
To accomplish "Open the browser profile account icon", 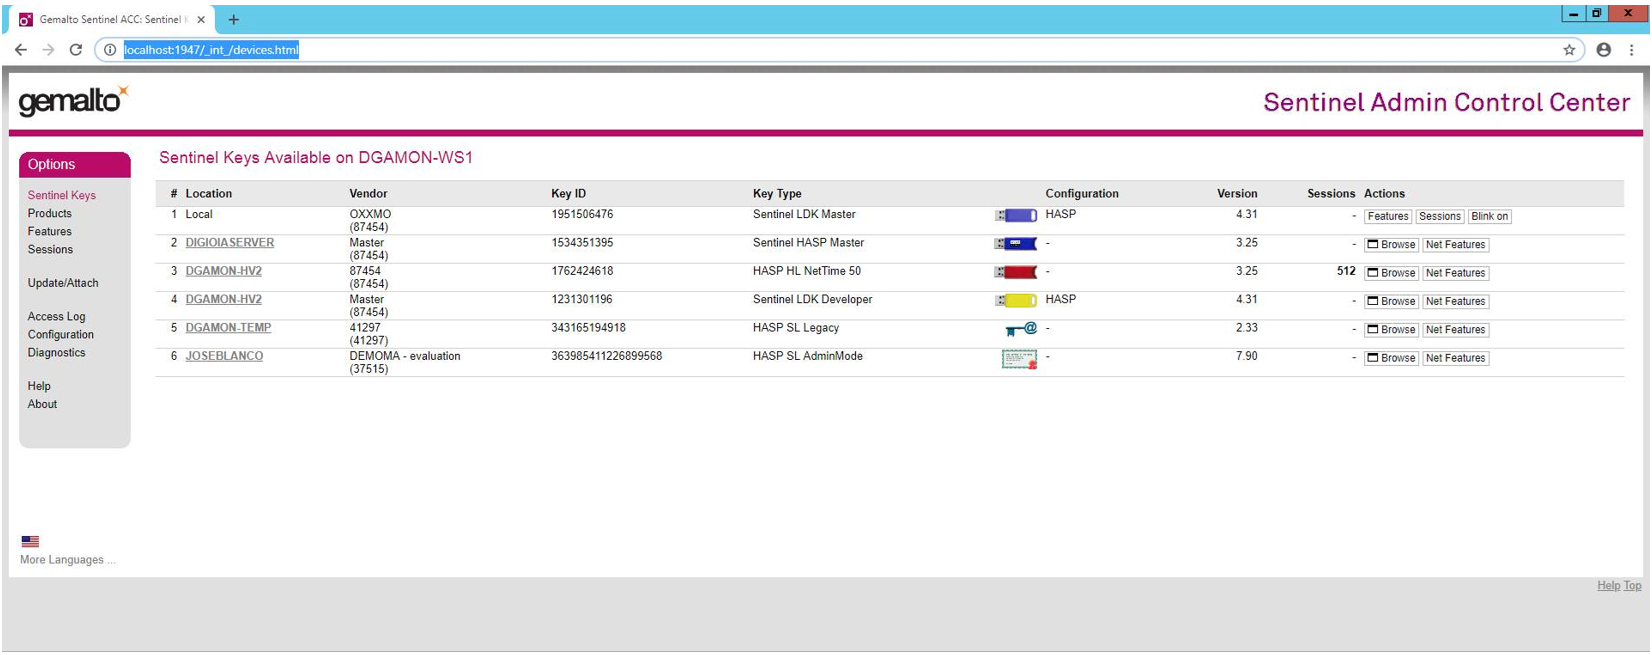I will [x=1604, y=50].
